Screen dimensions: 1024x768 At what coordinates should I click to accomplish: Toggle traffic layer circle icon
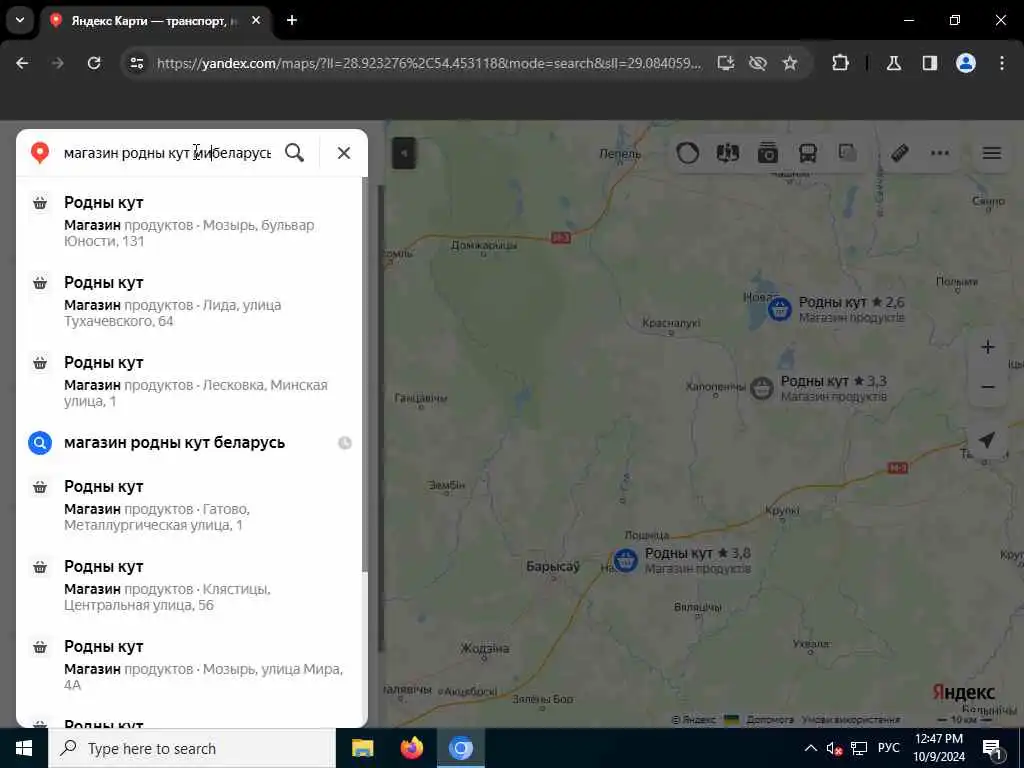click(x=688, y=153)
